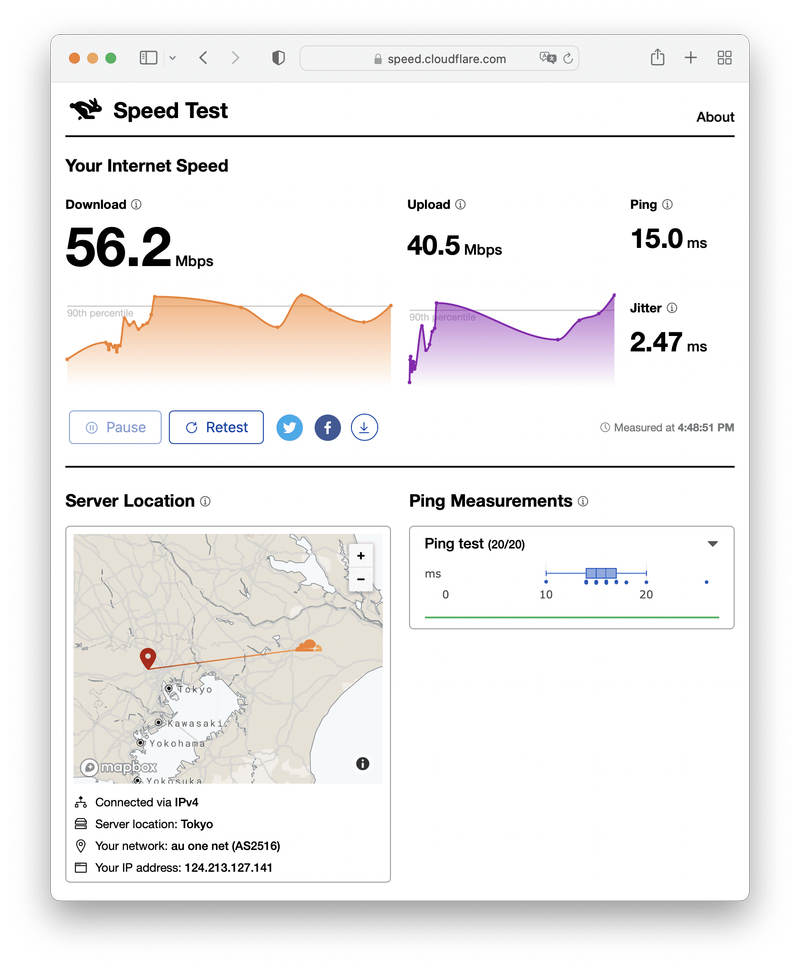This screenshot has height=968, width=800.
Task: Zoom in on the map
Action: click(361, 555)
